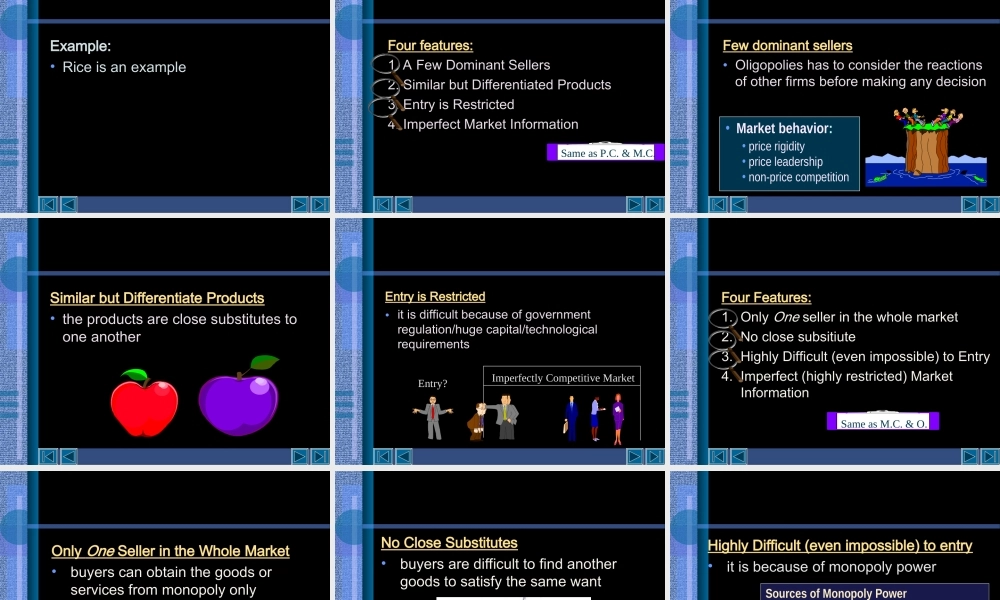The width and height of the screenshot is (1000, 600).
Task: Click magnifier icon beside 'Similar but Differentiated Products'
Action: tap(388, 86)
